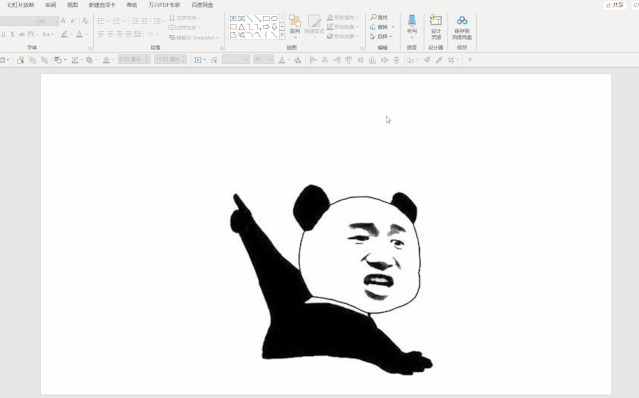Open the ribbon font size 40 dropdown

tap(56, 21)
